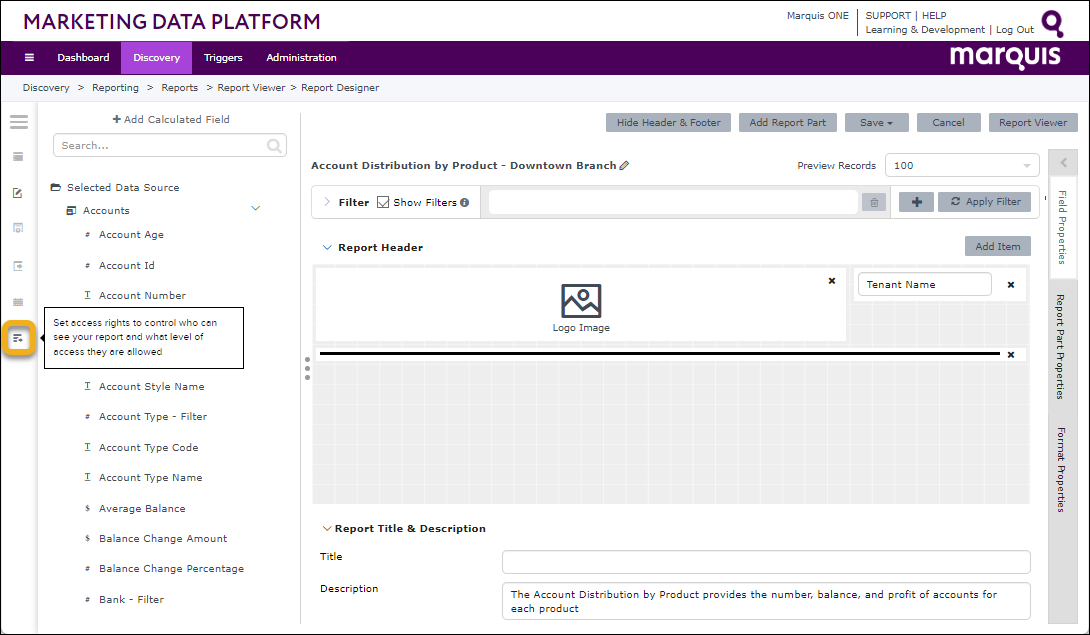This screenshot has width=1090, height=635.
Task: Open the data source icon in left sidebar
Action: tap(18, 157)
